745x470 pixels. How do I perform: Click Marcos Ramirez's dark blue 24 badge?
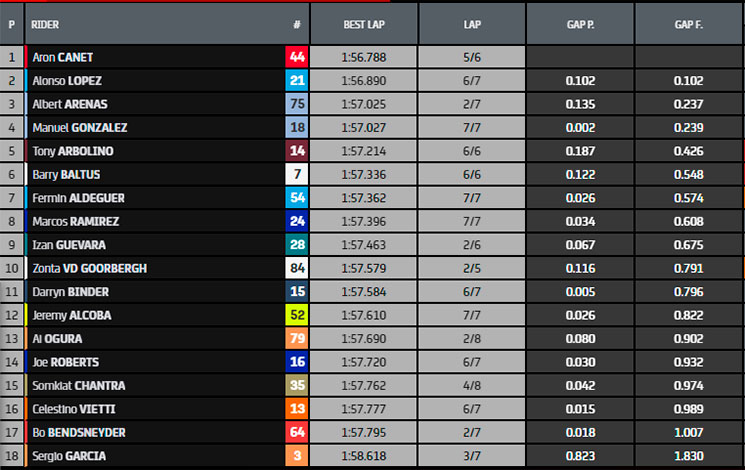click(x=297, y=221)
